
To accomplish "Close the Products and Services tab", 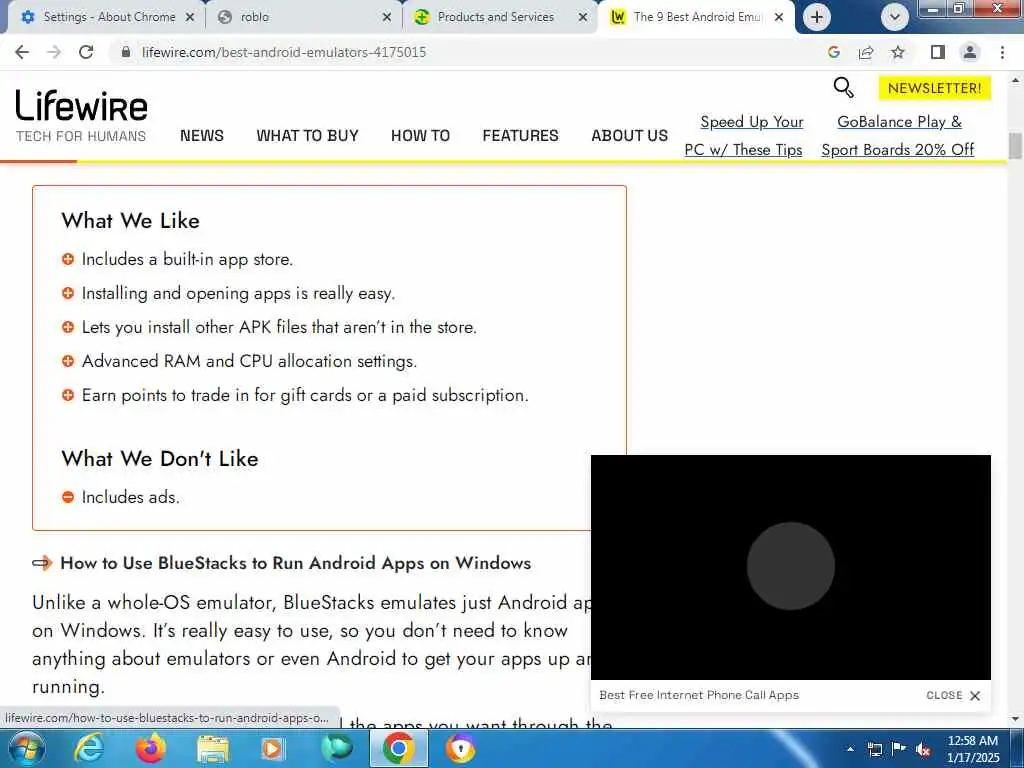I will [x=583, y=17].
